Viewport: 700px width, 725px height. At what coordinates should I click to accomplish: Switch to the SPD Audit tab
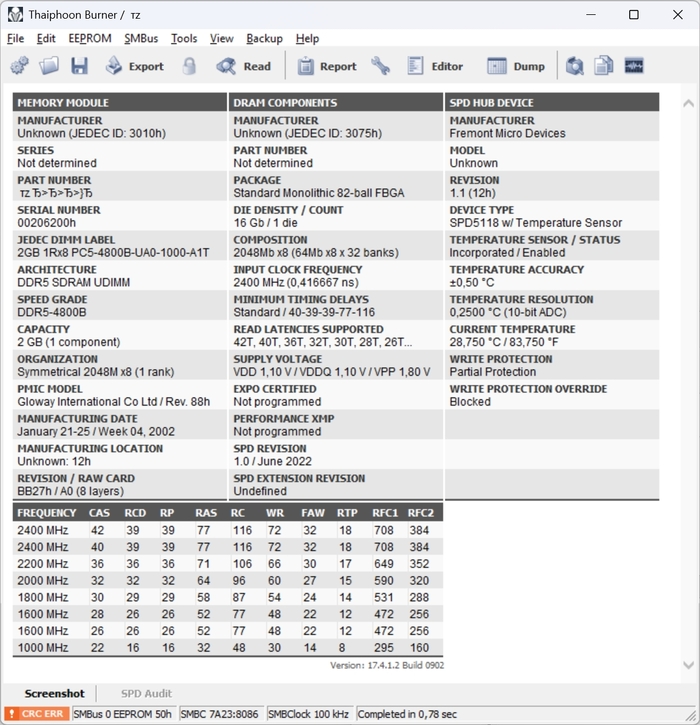[x=146, y=693]
